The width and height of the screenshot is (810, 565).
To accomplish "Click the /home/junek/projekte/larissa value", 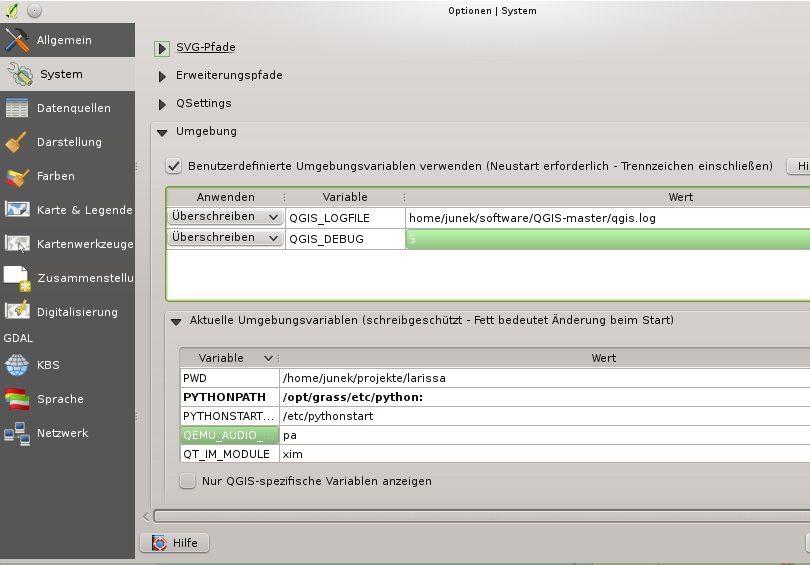I will pyautogui.click(x=545, y=378).
